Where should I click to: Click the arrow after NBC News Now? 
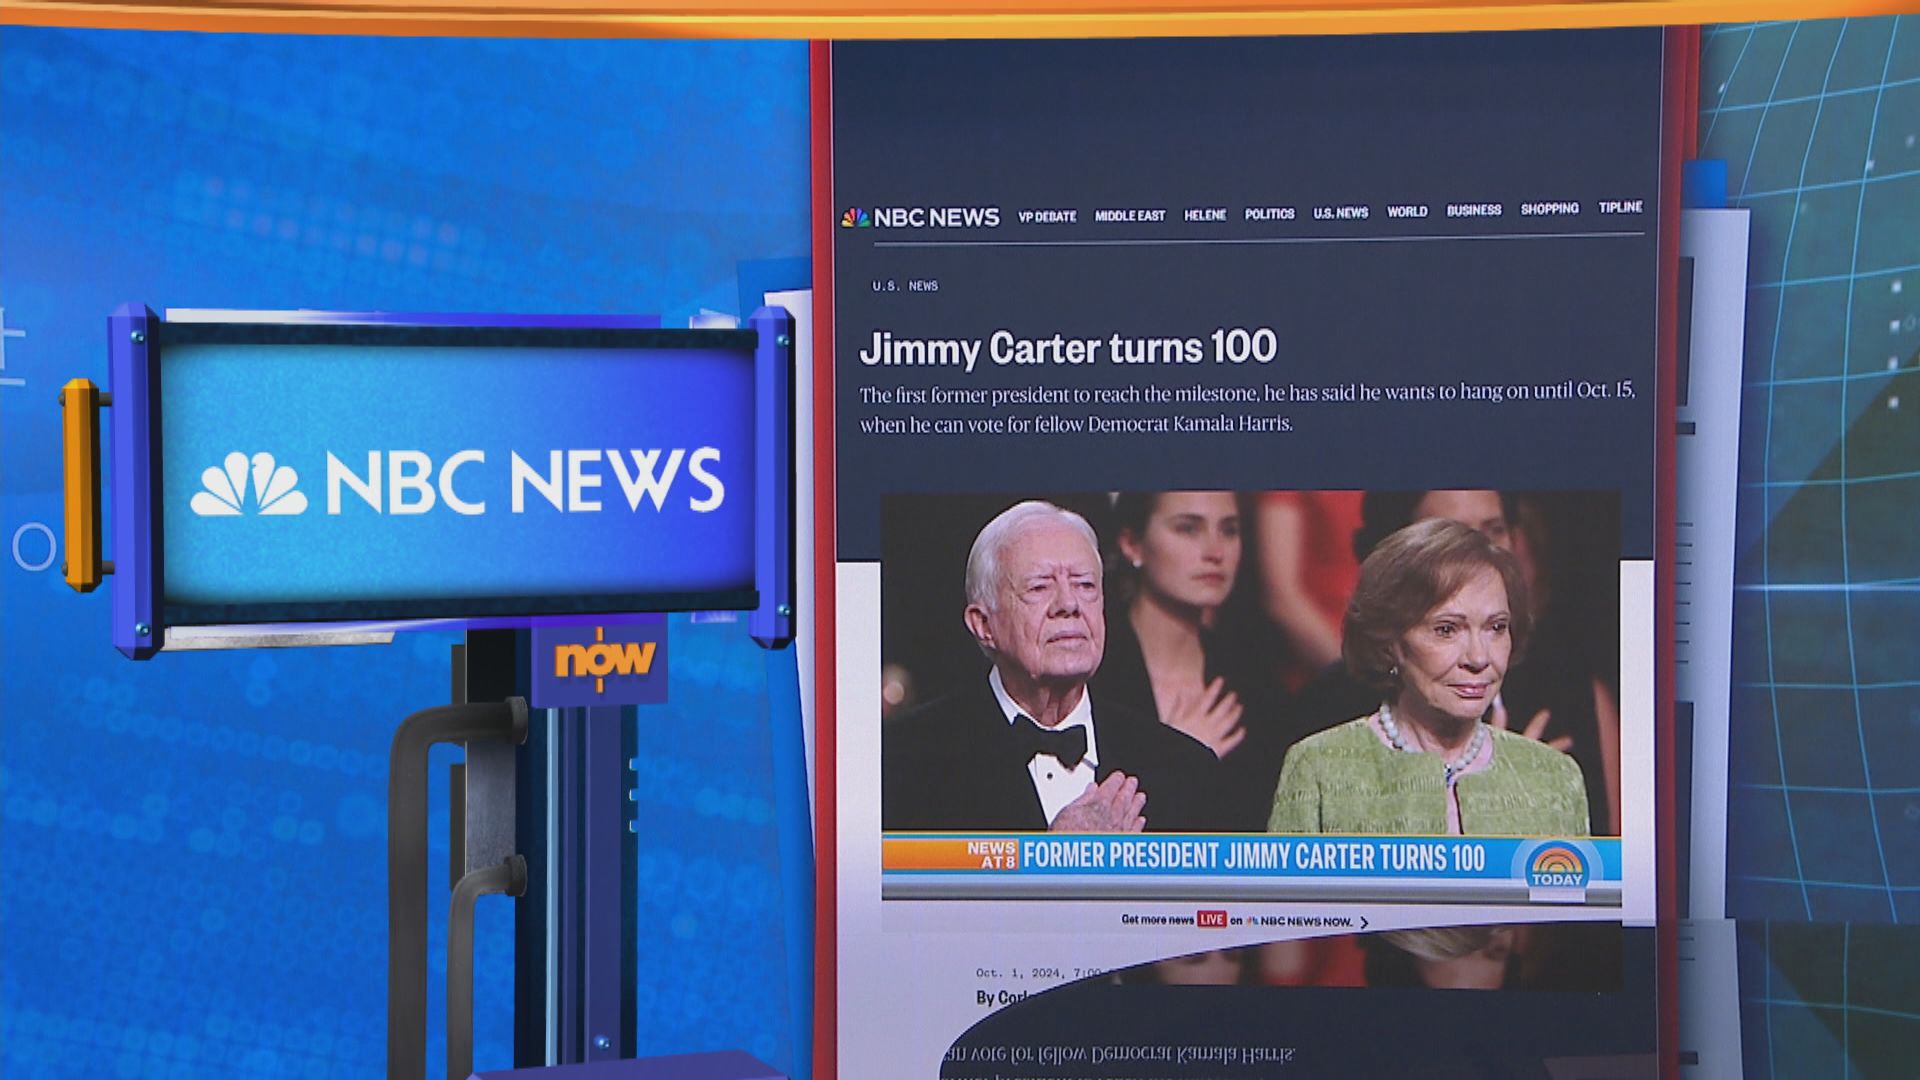click(x=1363, y=922)
